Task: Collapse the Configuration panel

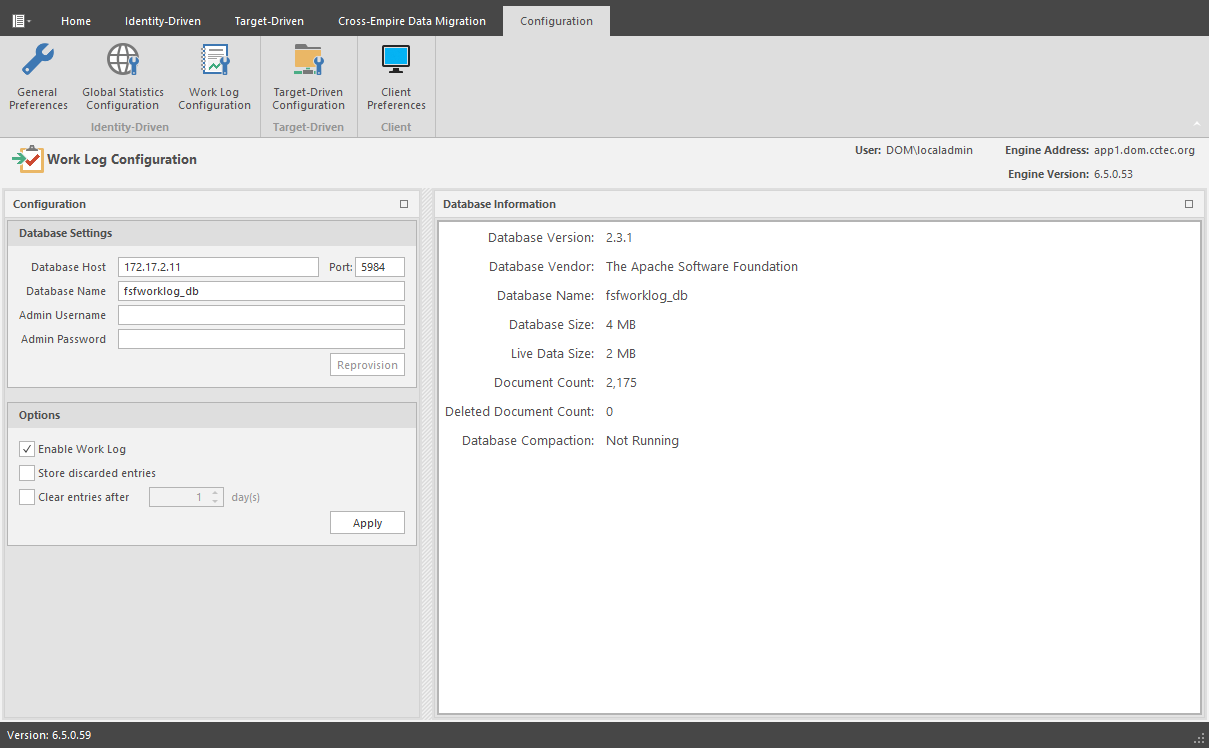Action: pos(404,203)
